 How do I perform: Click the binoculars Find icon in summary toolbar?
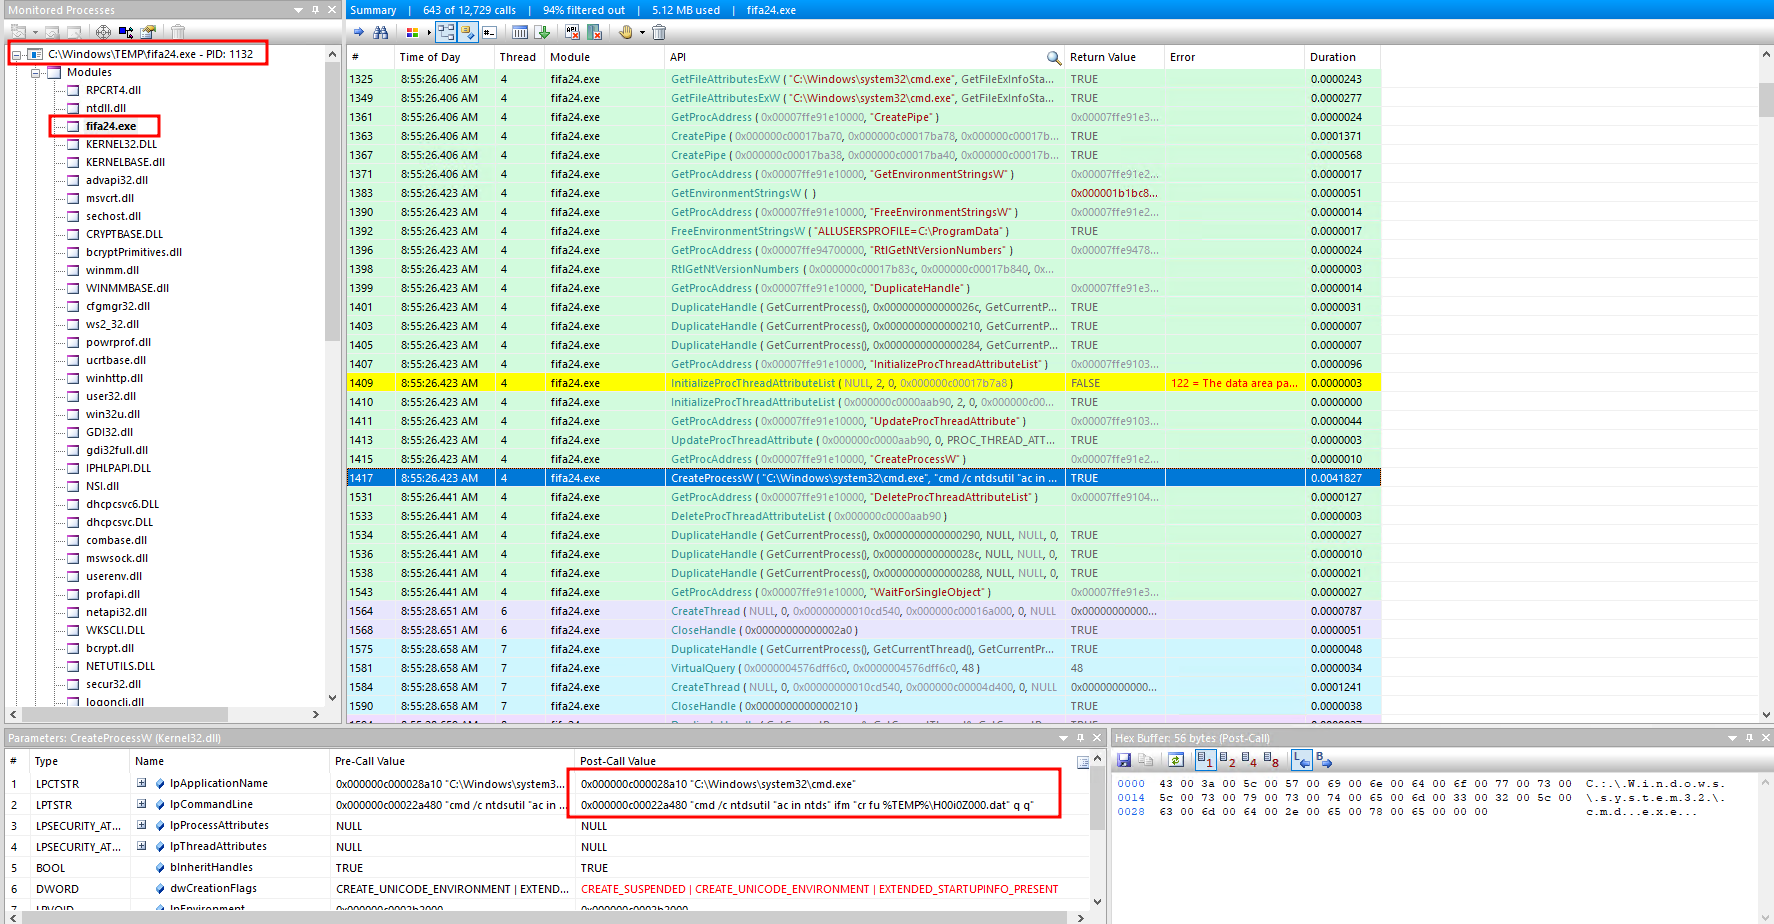point(381,32)
